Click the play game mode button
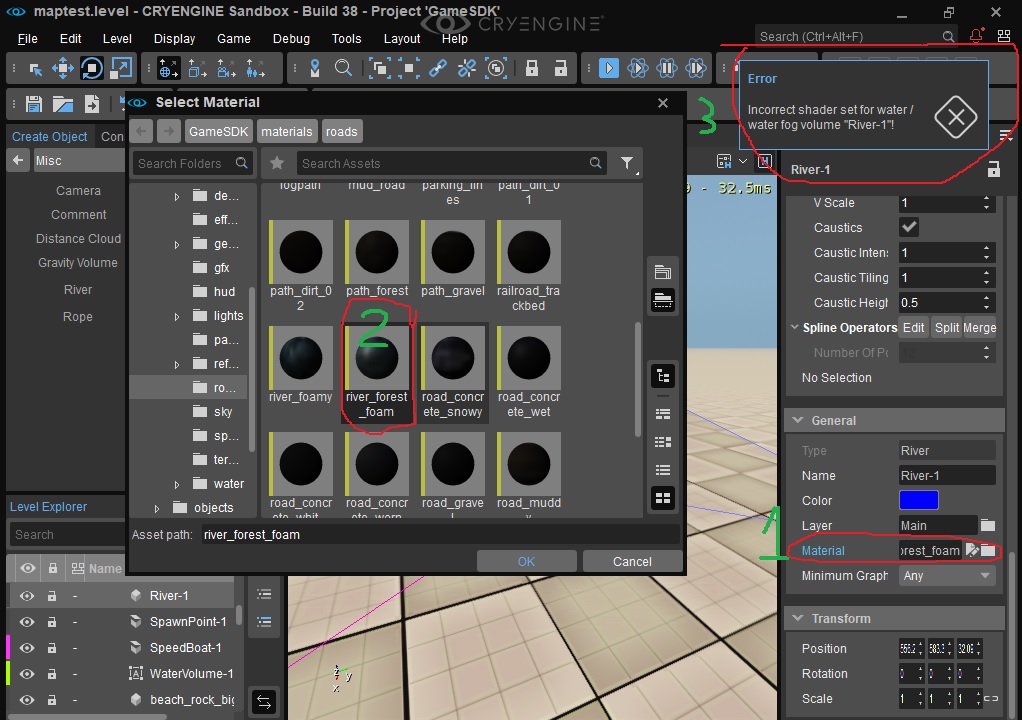Viewport: 1022px width, 720px height. [x=608, y=68]
